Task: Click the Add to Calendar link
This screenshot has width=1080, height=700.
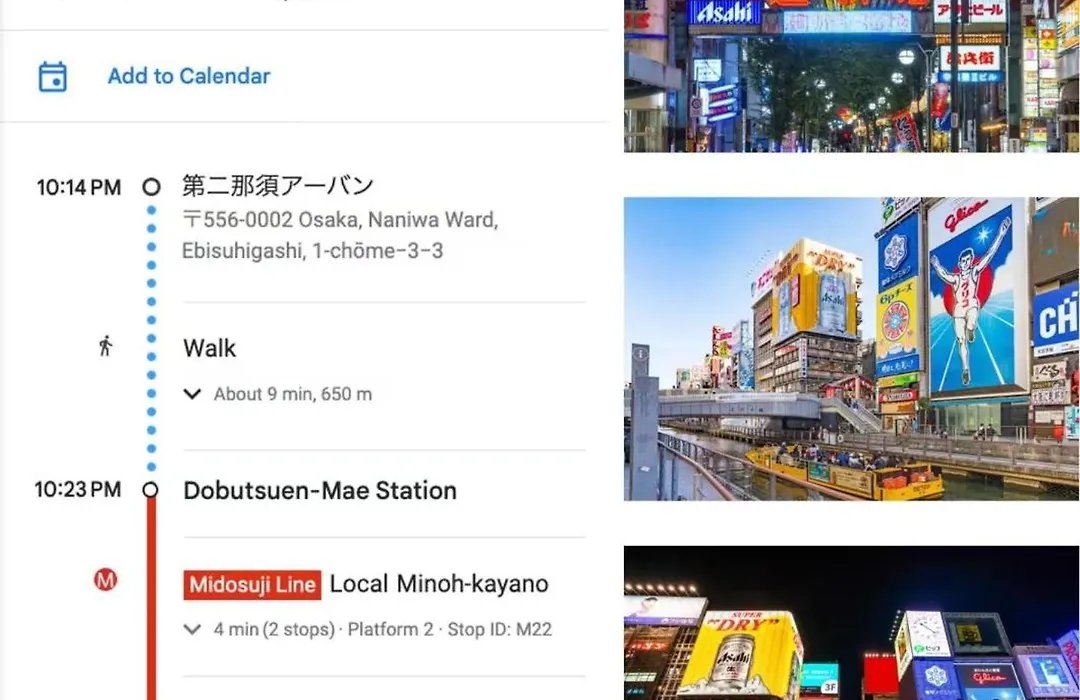Action: (189, 76)
